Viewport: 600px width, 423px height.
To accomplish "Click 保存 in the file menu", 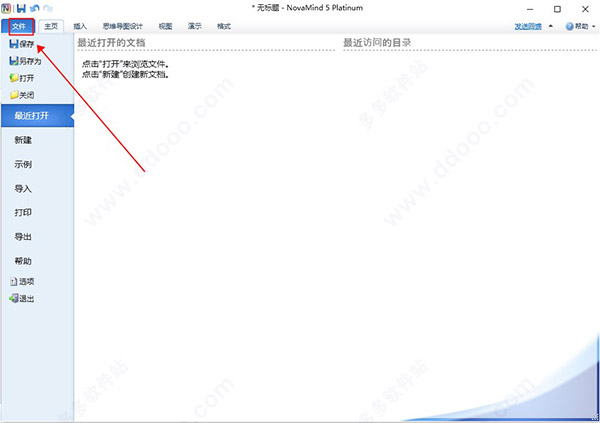I will coord(22,44).
